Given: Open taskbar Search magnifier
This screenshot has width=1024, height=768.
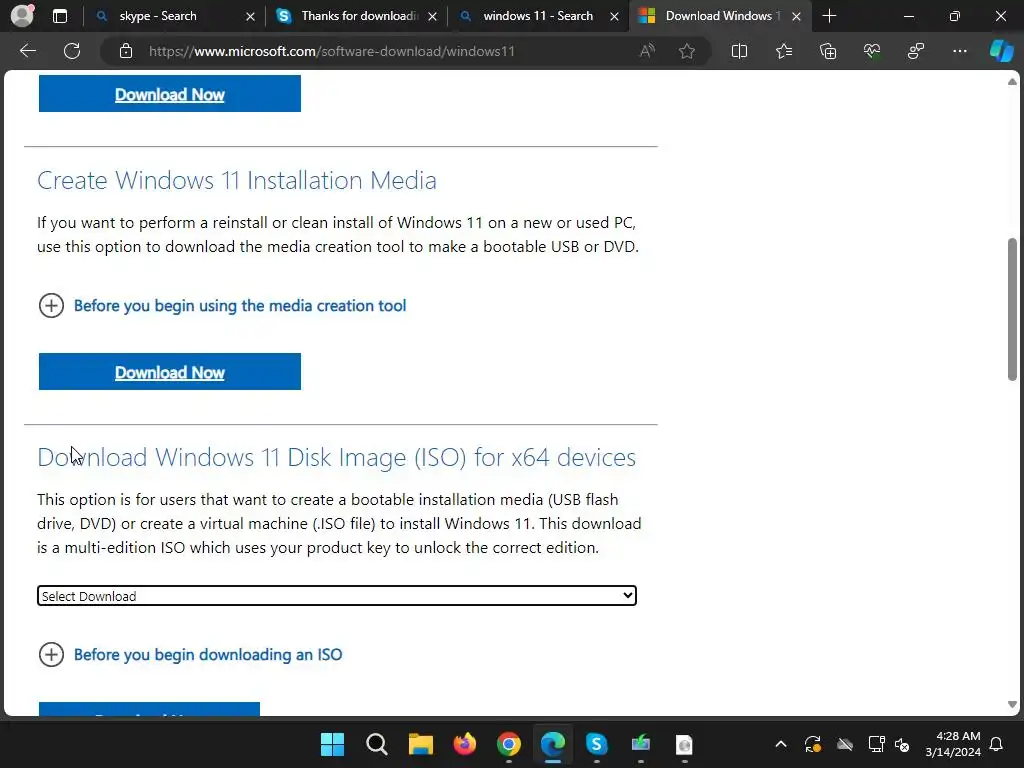Looking at the screenshot, I should [377, 744].
